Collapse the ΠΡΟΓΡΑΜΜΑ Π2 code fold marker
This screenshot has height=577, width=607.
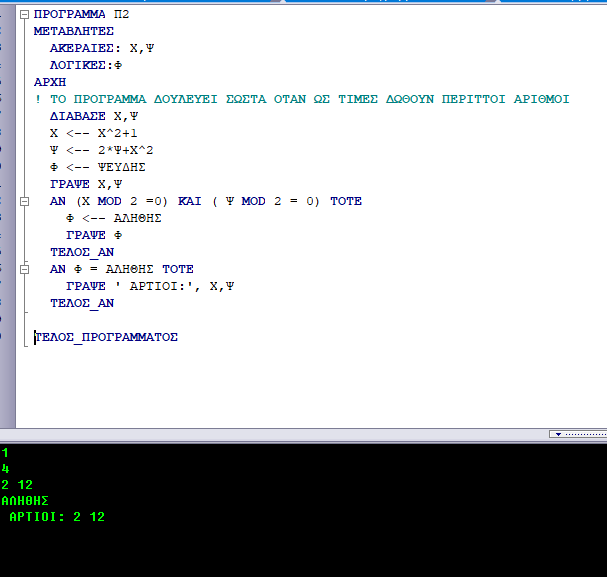click(25, 15)
